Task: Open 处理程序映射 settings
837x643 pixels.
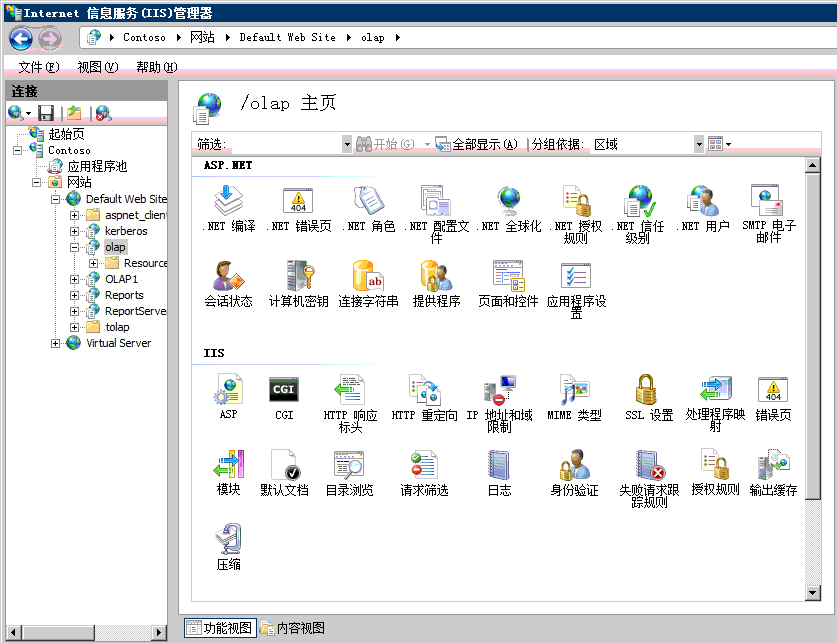Action: click(x=715, y=390)
